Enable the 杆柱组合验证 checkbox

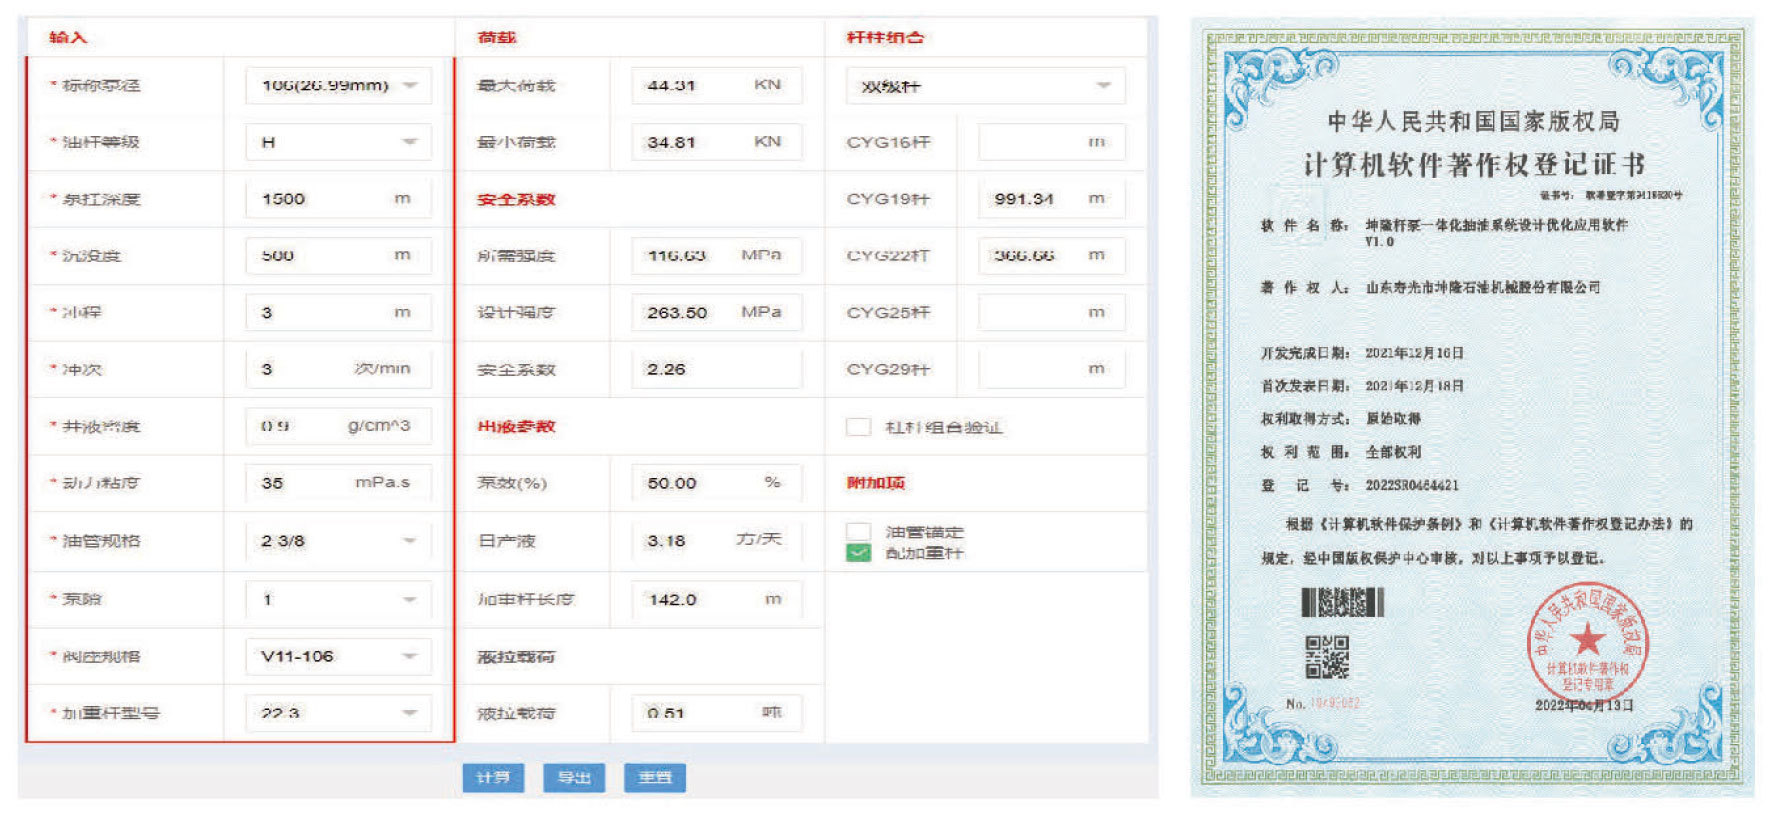(x=858, y=427)
